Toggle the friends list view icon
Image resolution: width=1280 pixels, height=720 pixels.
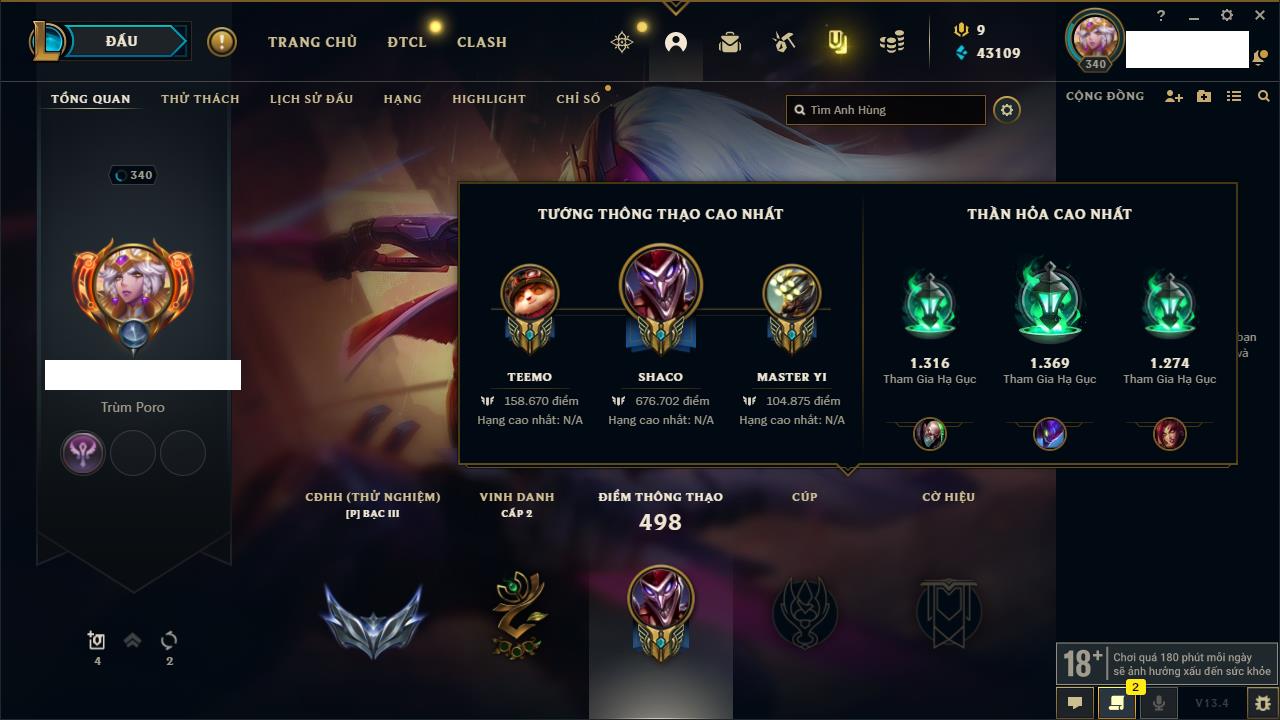coord(1234,96)
